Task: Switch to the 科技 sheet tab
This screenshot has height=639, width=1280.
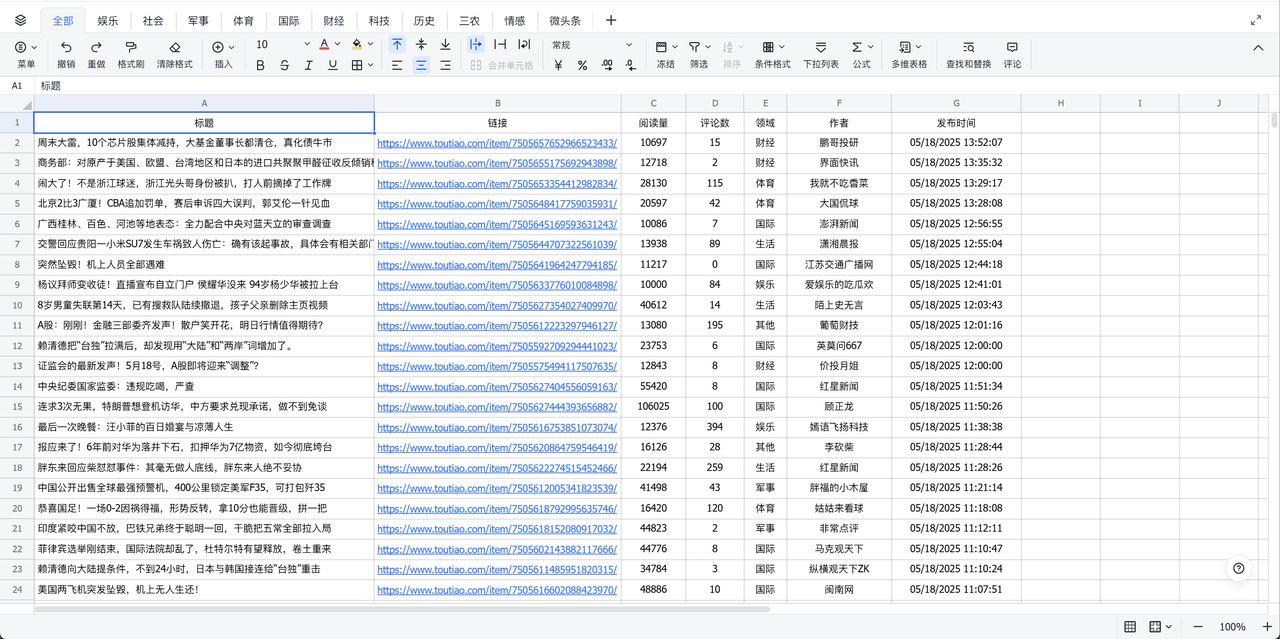Action: point(379,20)
